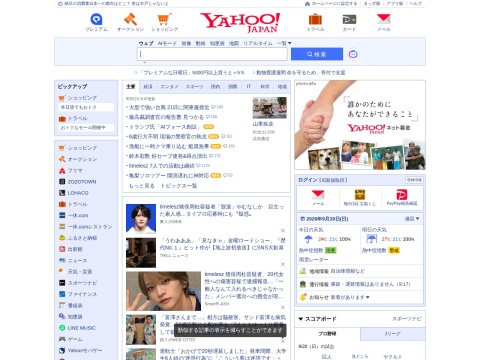This screenshot has width=480, height=360.
Task: Switch scoreboard to the Jリーグ tab
Action: point(393,334)
